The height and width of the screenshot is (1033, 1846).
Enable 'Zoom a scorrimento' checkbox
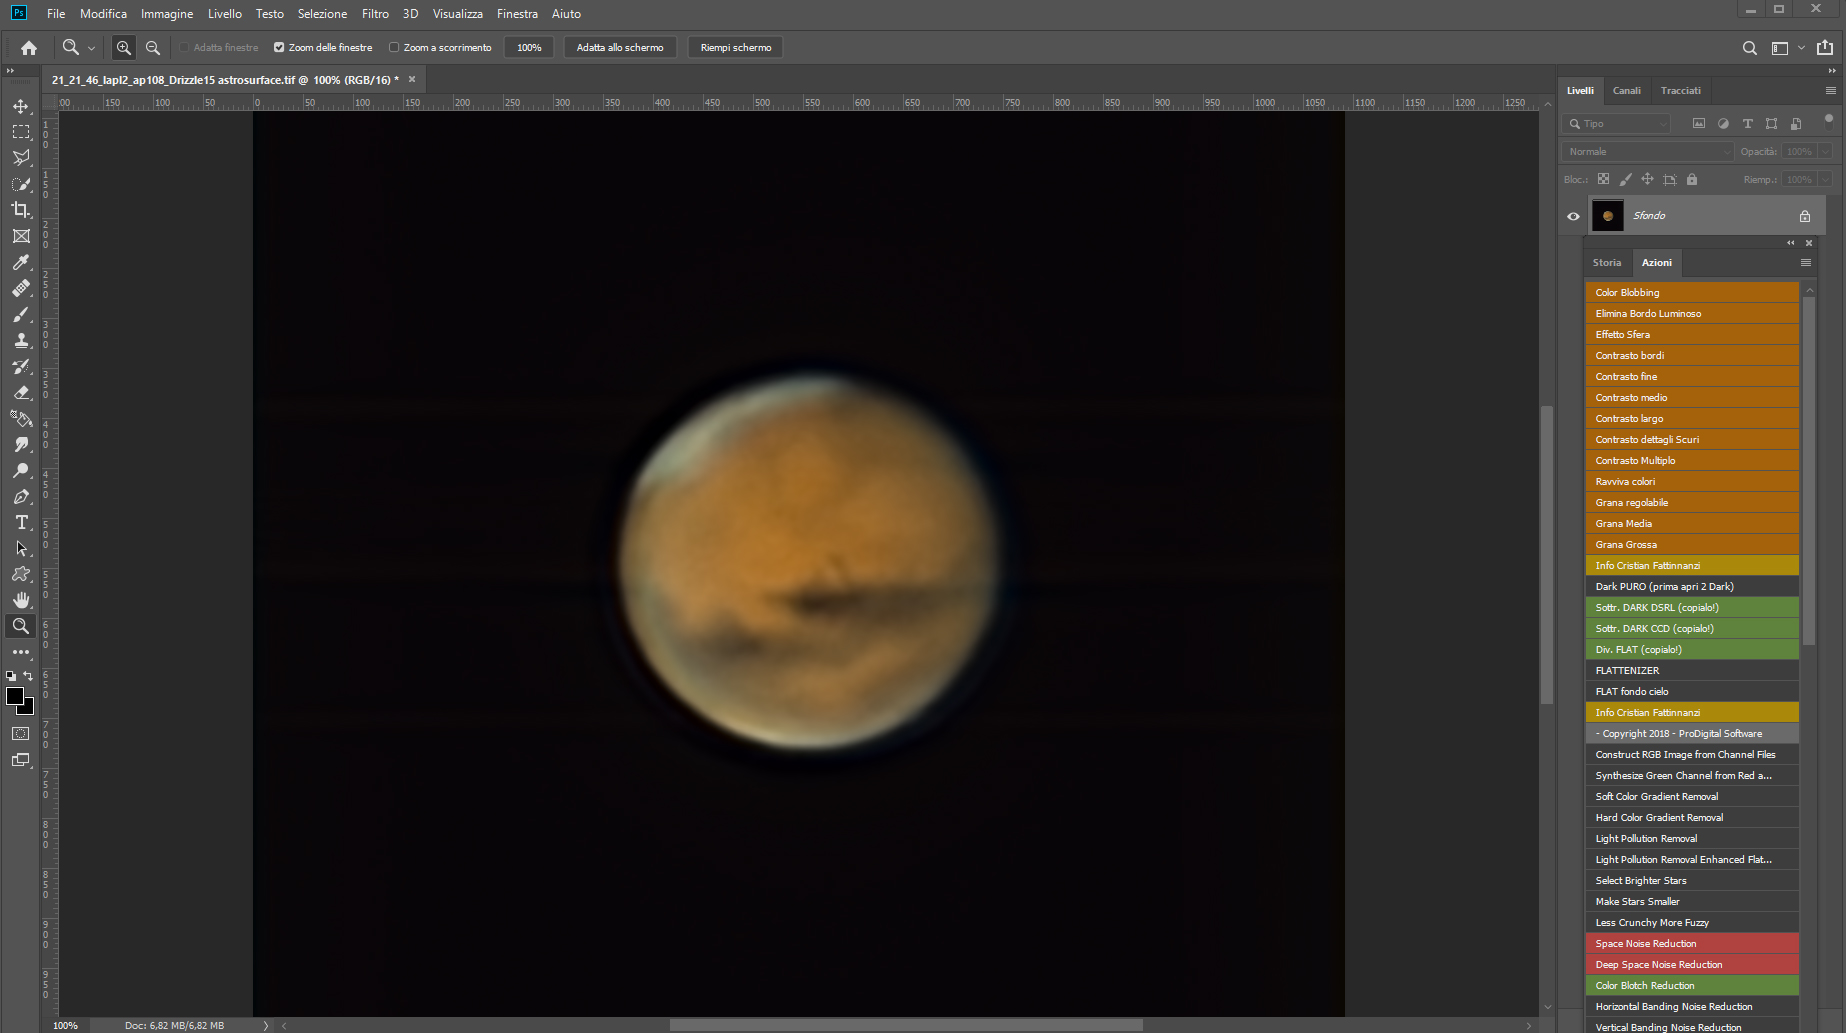coord(394,47)
